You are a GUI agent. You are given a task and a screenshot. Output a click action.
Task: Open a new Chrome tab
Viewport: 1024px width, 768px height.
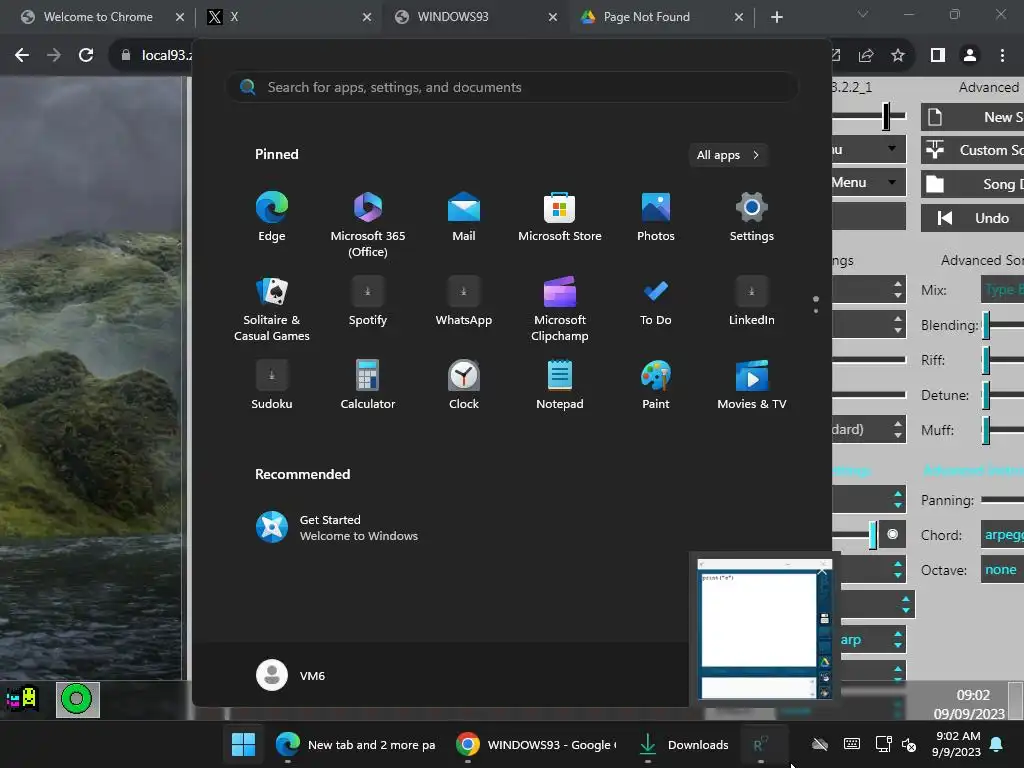pos(776,17)
